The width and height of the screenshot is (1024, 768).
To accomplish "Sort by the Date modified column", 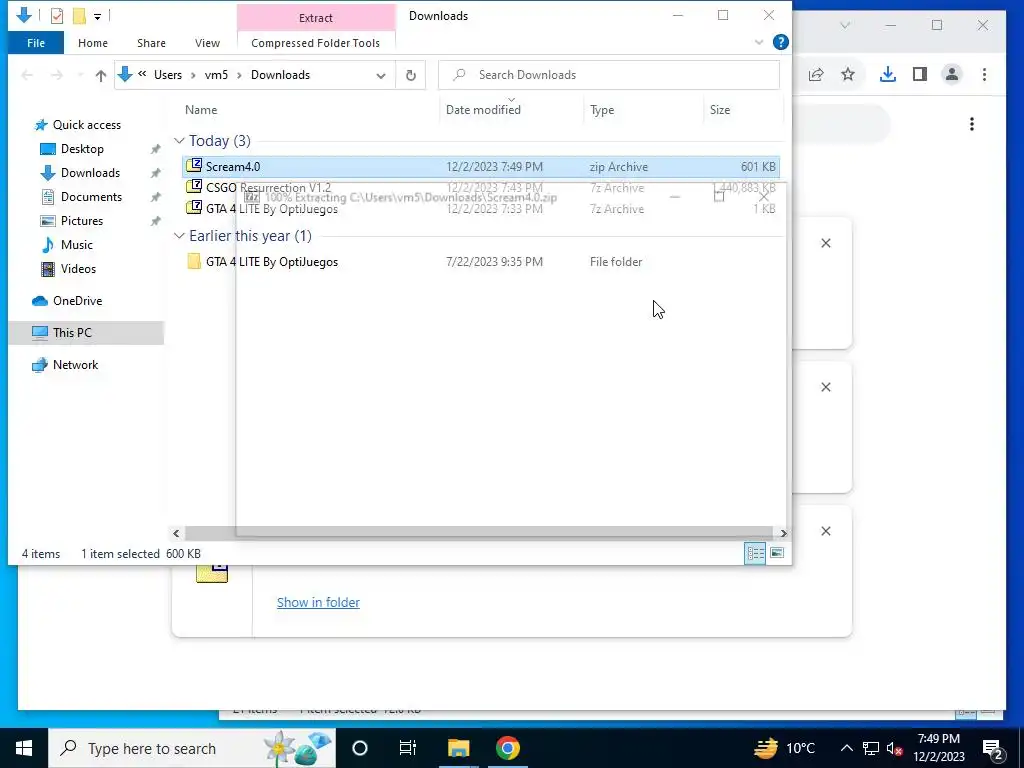I will 483,110.
